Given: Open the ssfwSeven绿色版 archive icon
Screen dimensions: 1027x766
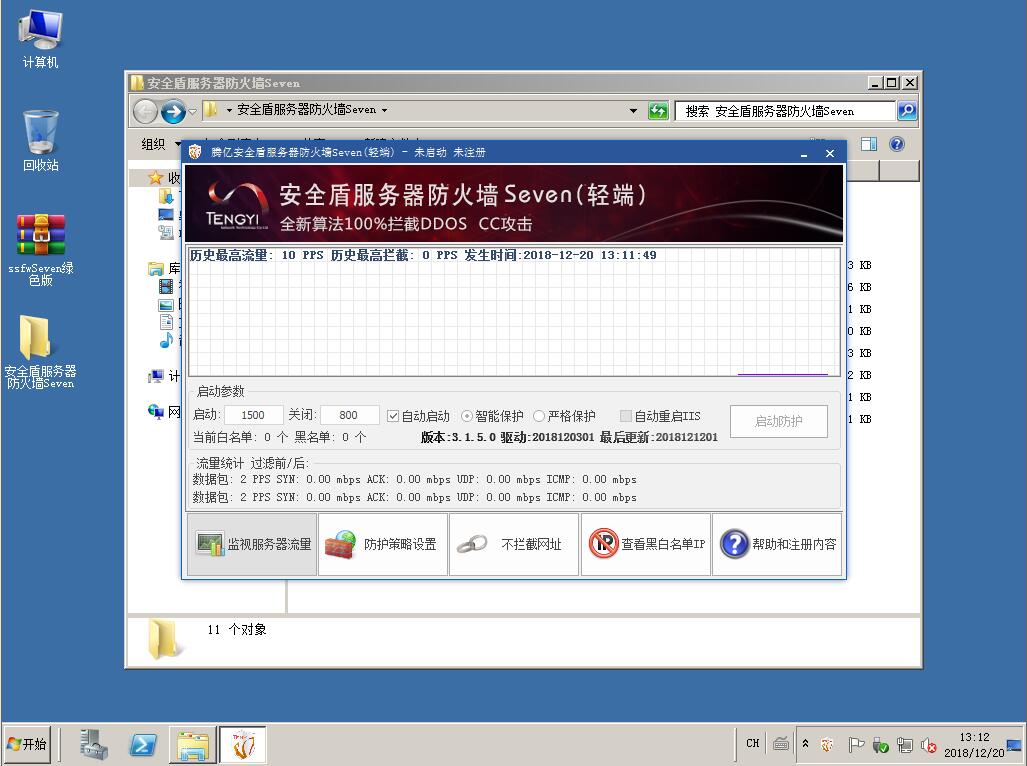Looking at the screenshot, I should tap(41, 250).
